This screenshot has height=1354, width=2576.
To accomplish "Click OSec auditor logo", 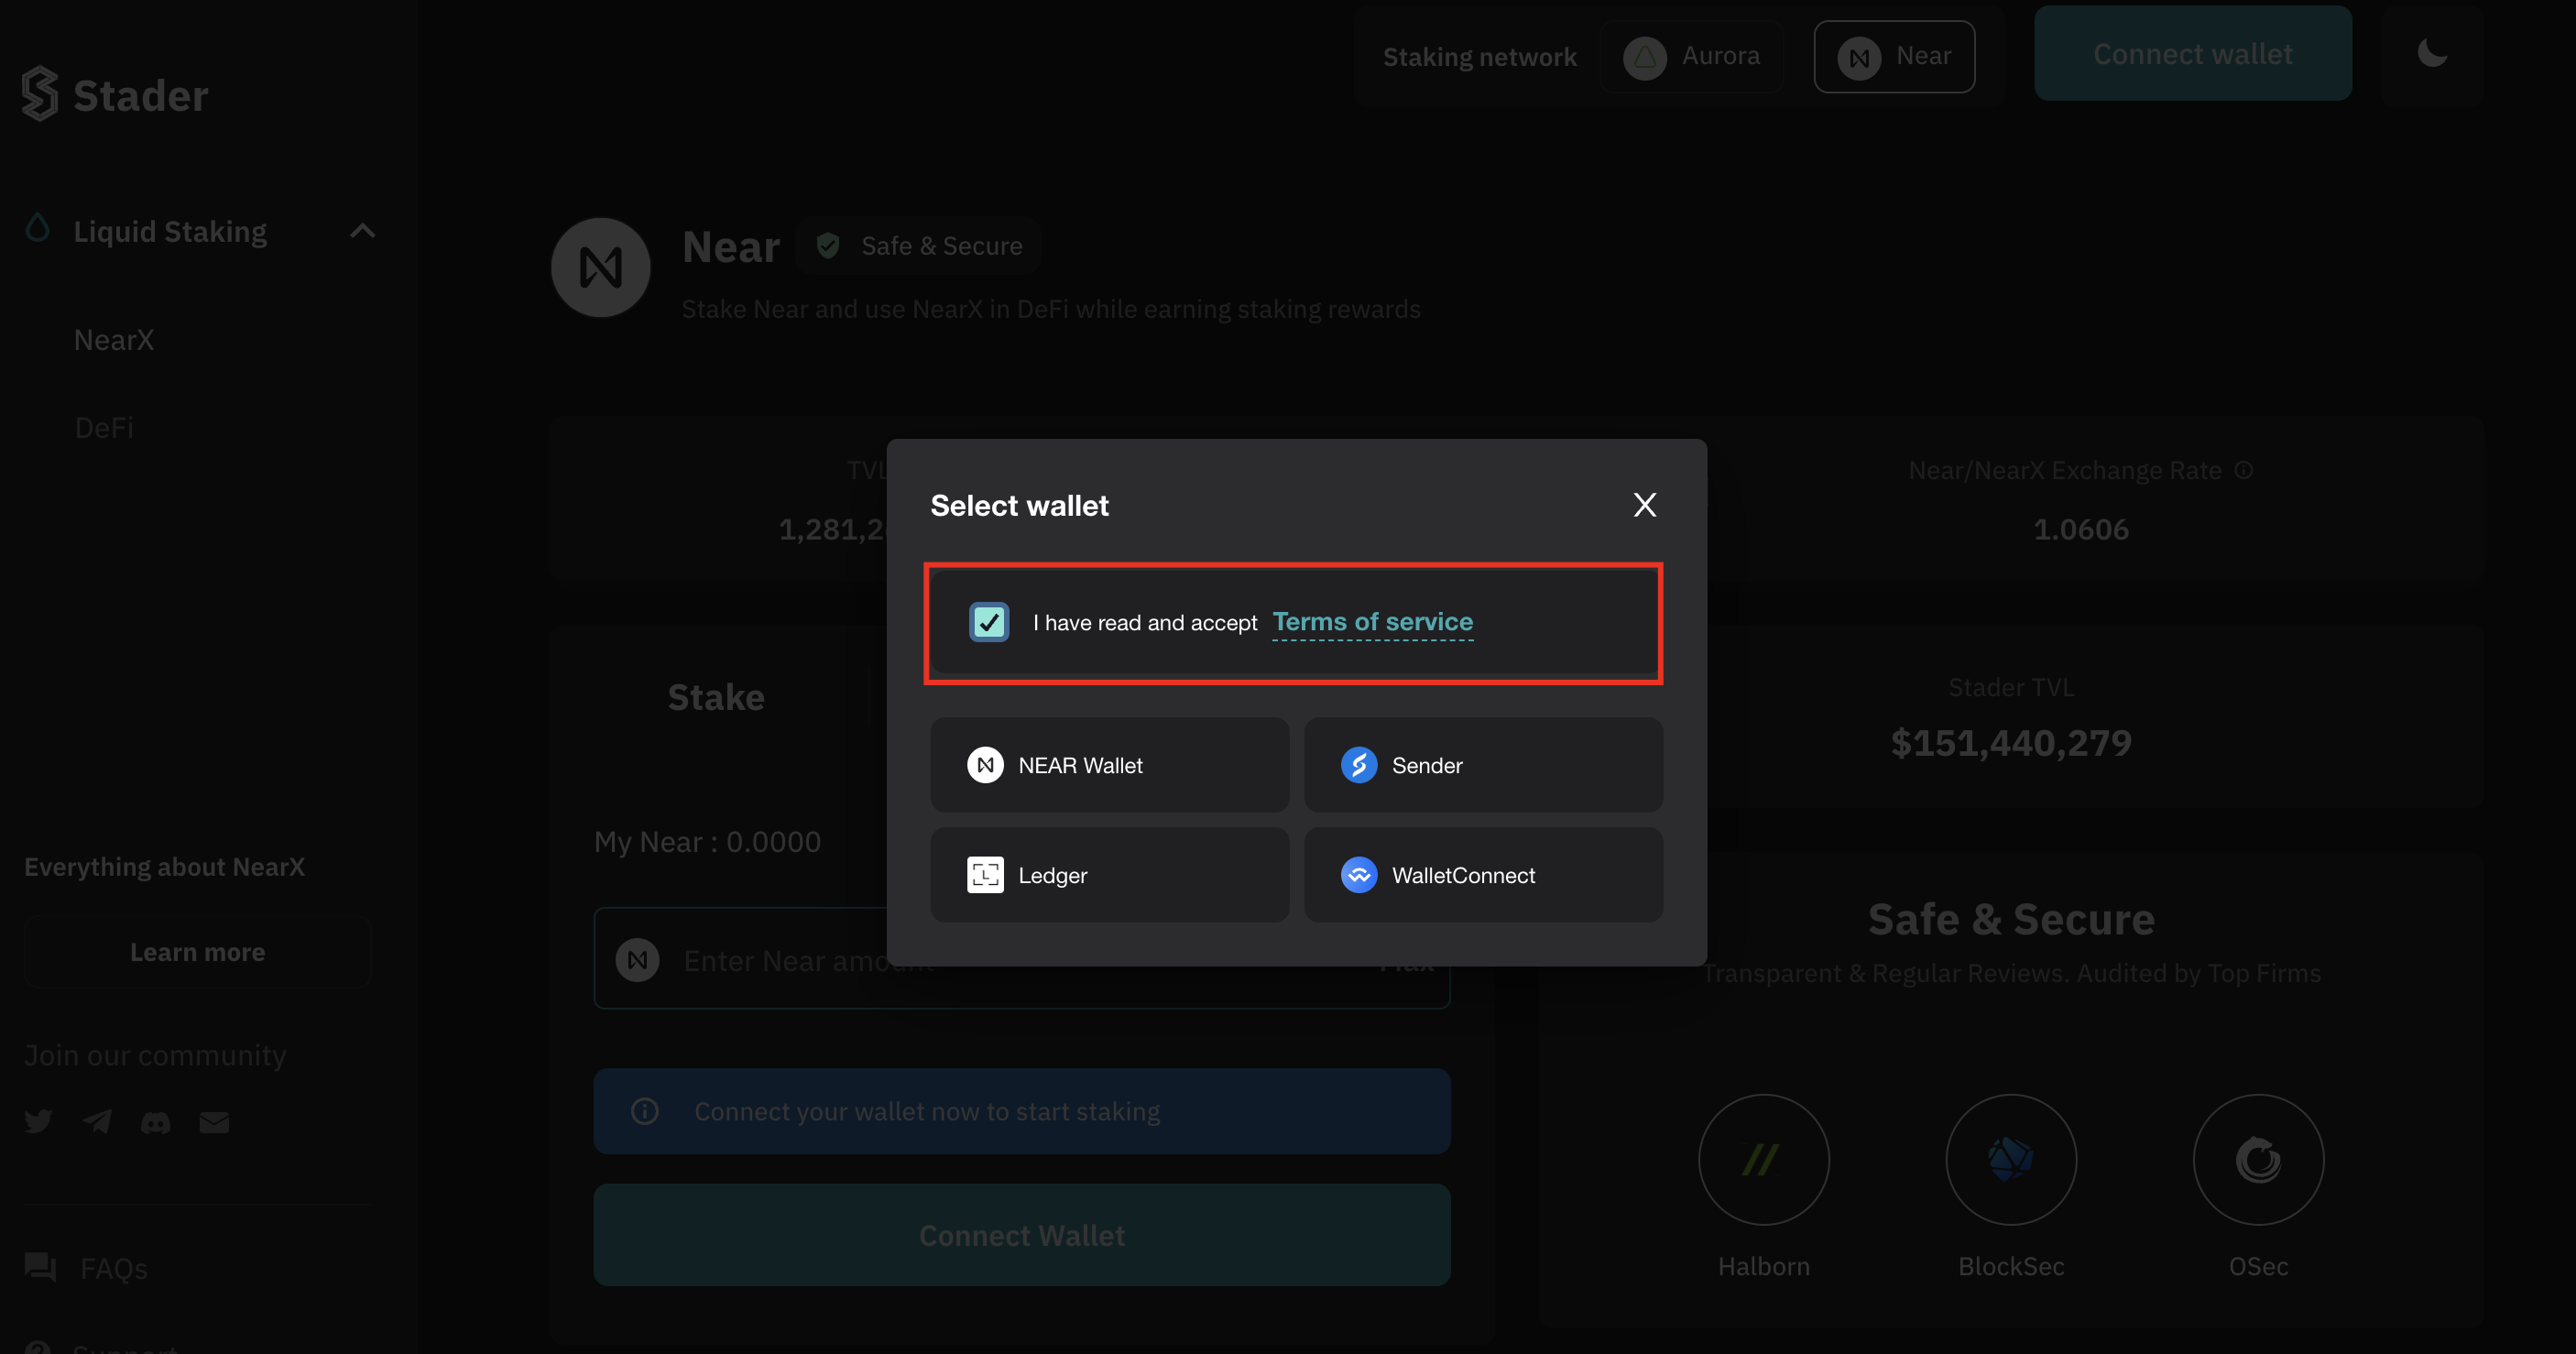I will [x=2257, y=1159].
